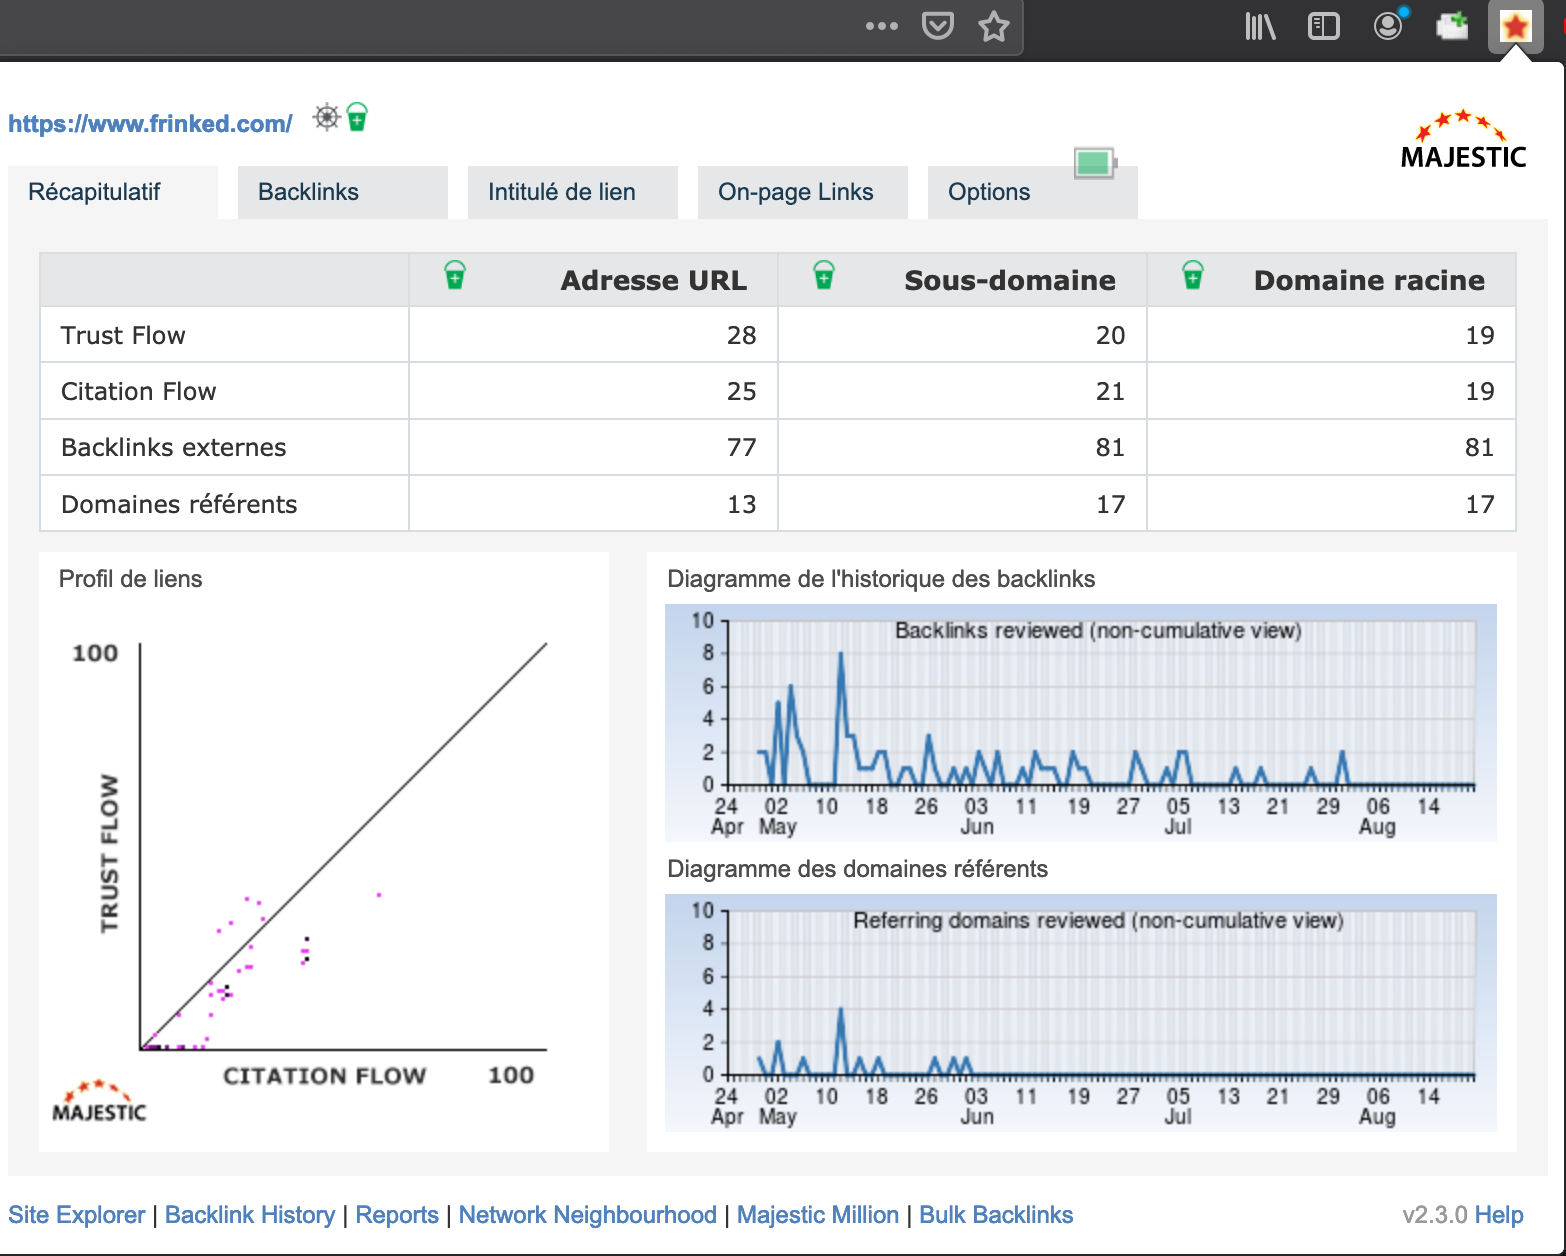Image resolution: width=1566 pixels, height=1256 pixels.
Task: Click green bucket icon beside the URL
Action: click(357, 117)
